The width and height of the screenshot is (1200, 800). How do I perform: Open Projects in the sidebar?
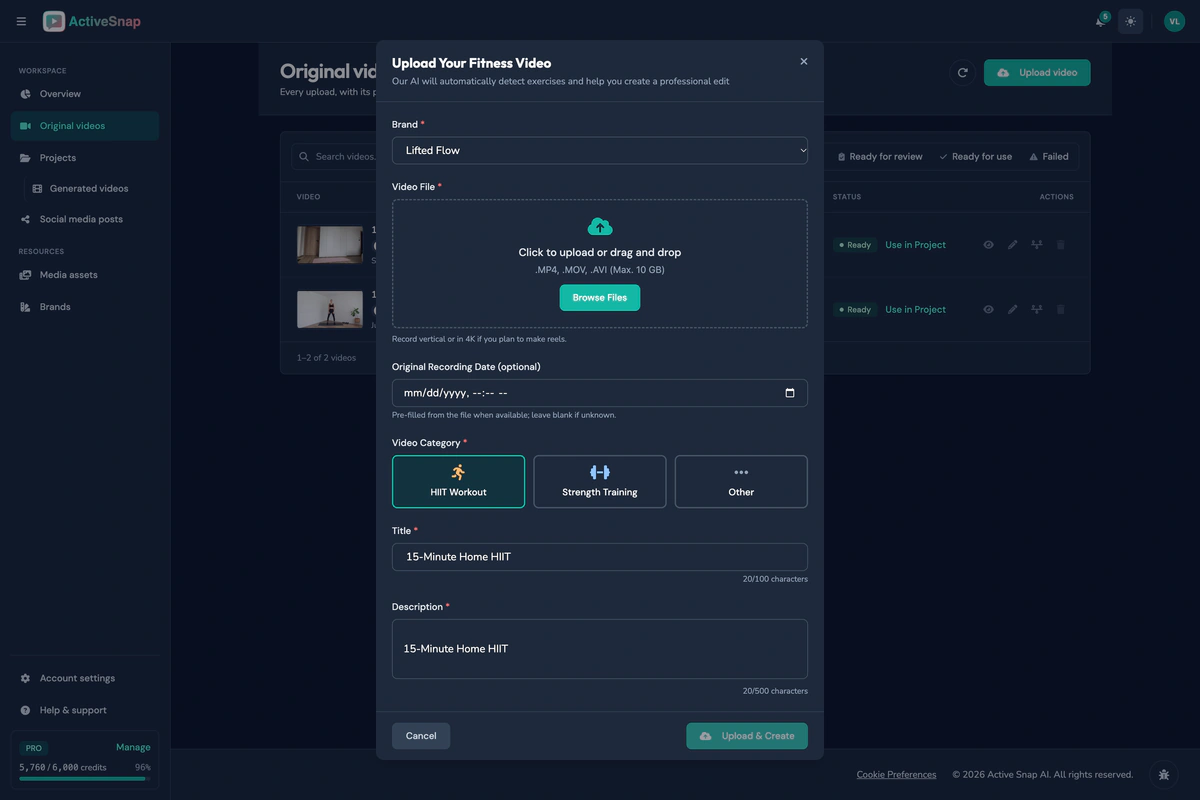(x=85, y=158)
